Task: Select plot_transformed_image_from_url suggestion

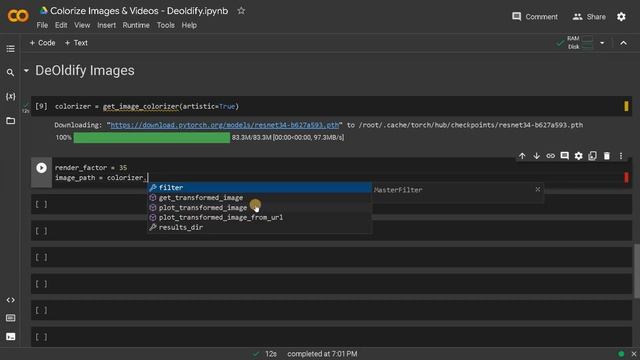Action: [x=260, y=218]
